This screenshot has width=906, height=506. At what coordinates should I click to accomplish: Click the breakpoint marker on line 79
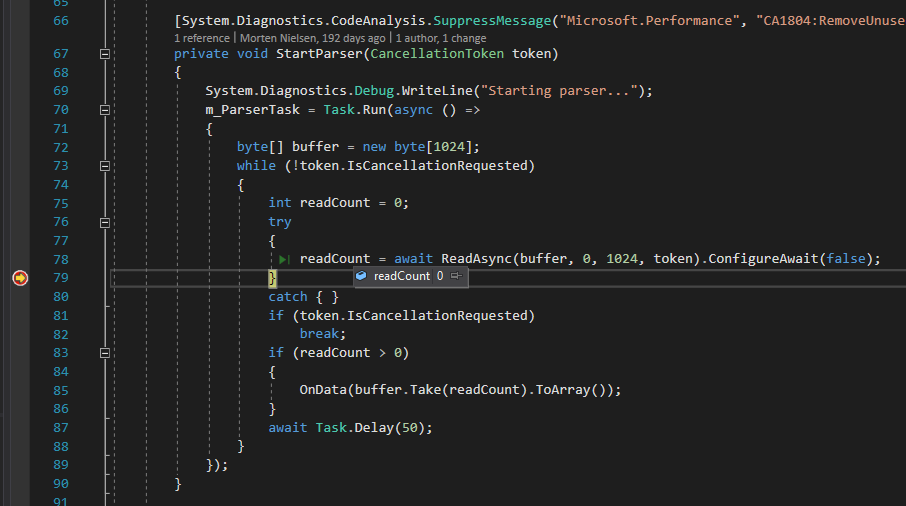tap(20, 278)
